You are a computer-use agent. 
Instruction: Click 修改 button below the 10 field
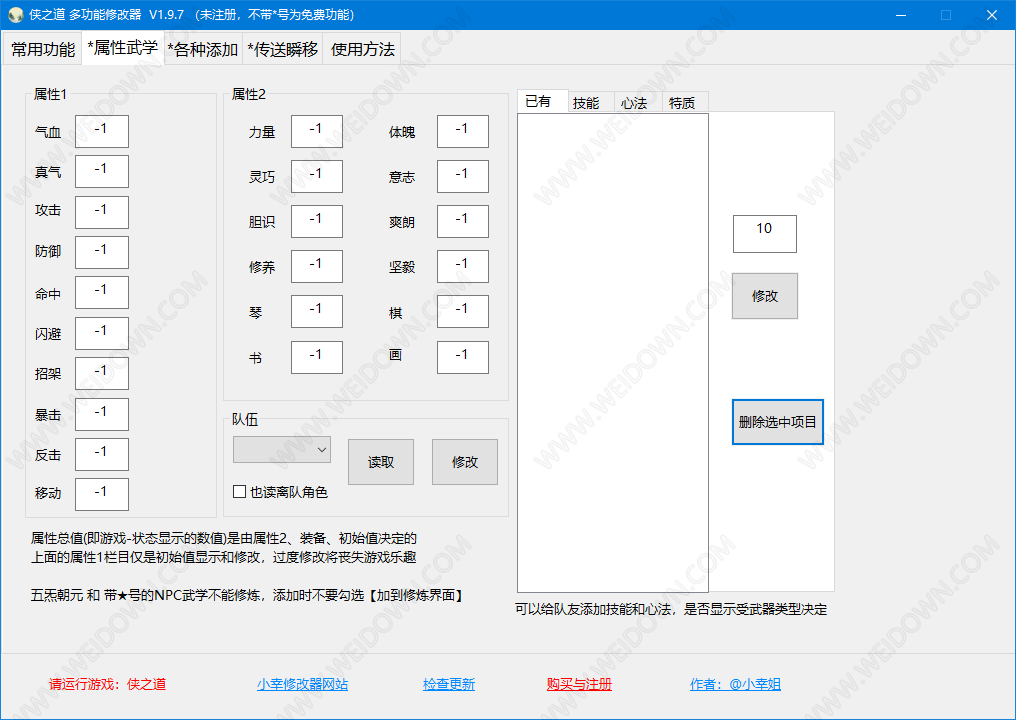pyautogui.click(x=765, y=296)
